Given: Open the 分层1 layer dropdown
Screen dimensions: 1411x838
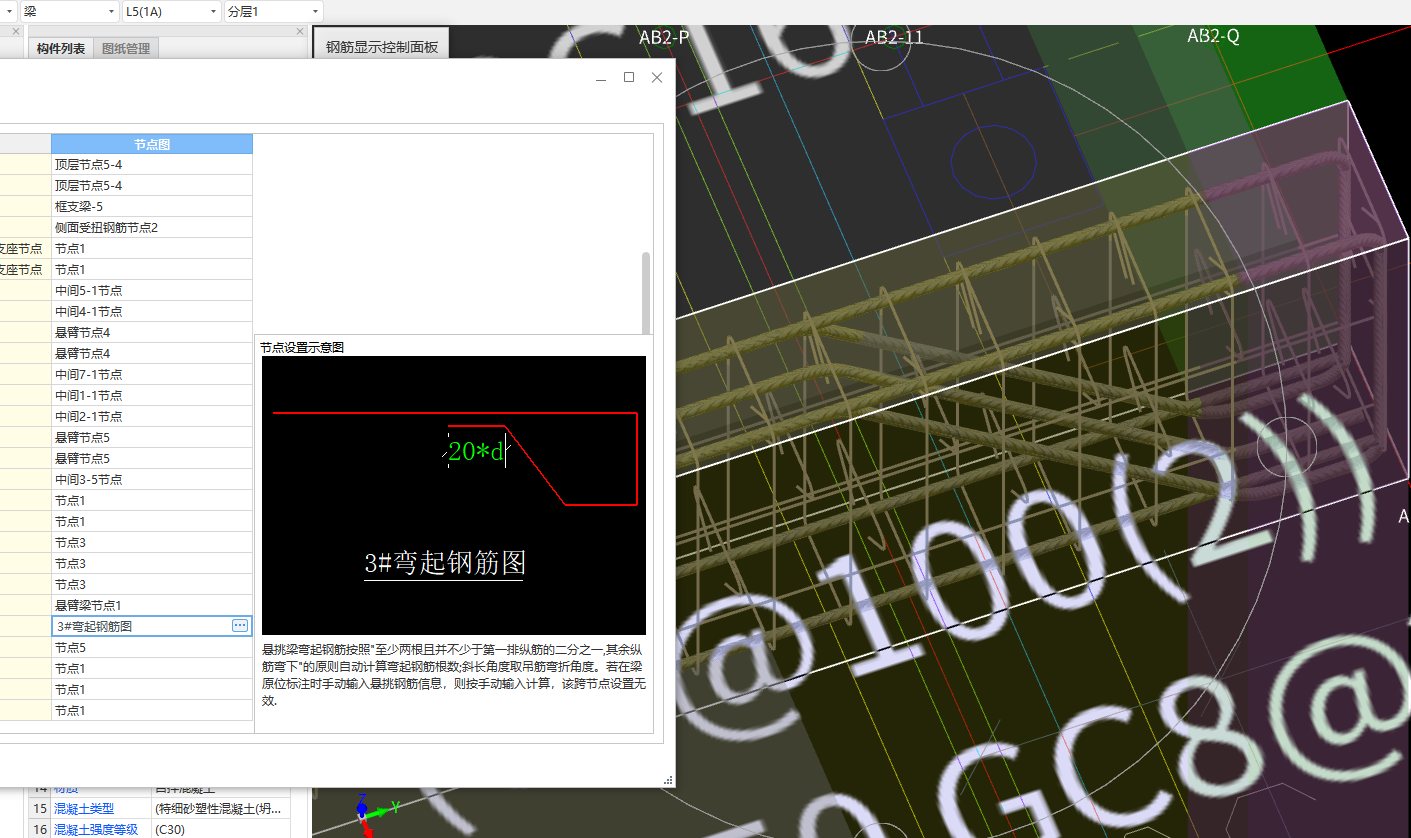Looking at the screenshot, I should tap(273, 11).
